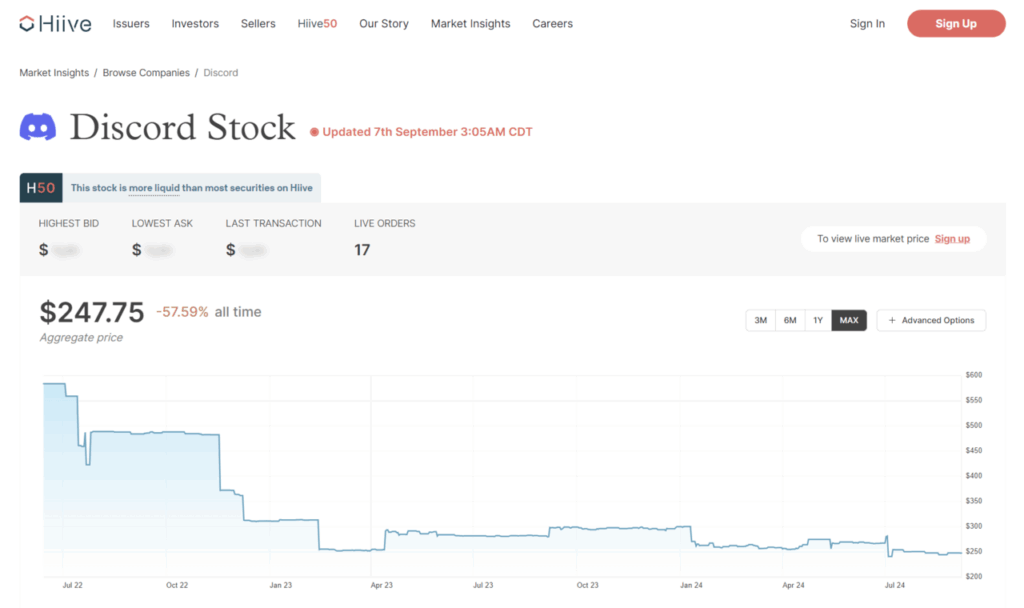Click the 'Updated 7th September 3:05AM CDT' text
1024x608 pixels.
click(x=427, y=132)
